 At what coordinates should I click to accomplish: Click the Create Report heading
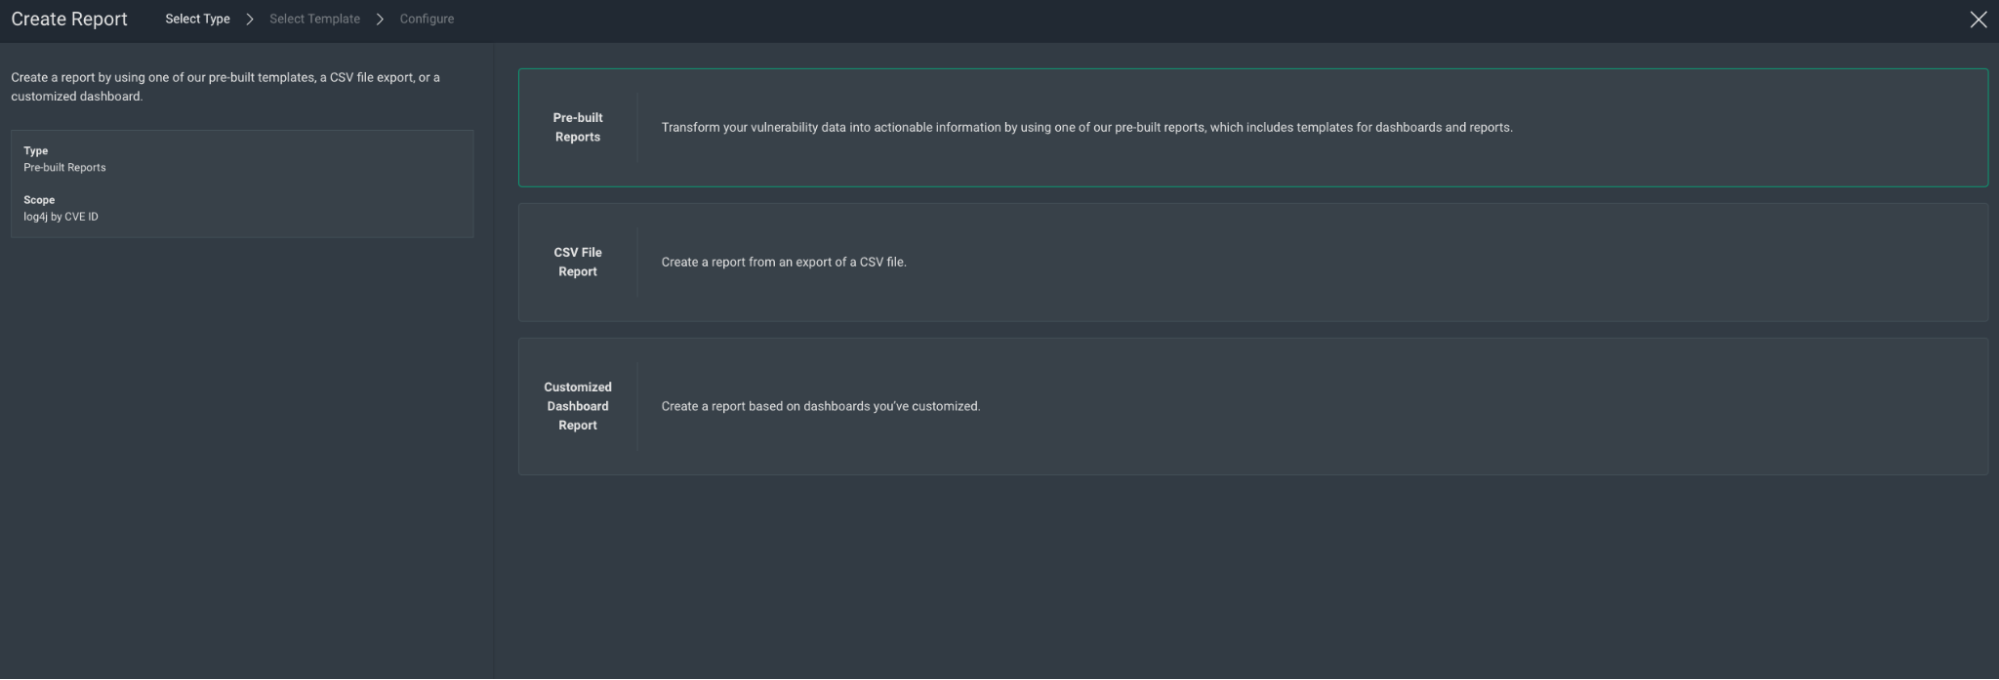69,19
